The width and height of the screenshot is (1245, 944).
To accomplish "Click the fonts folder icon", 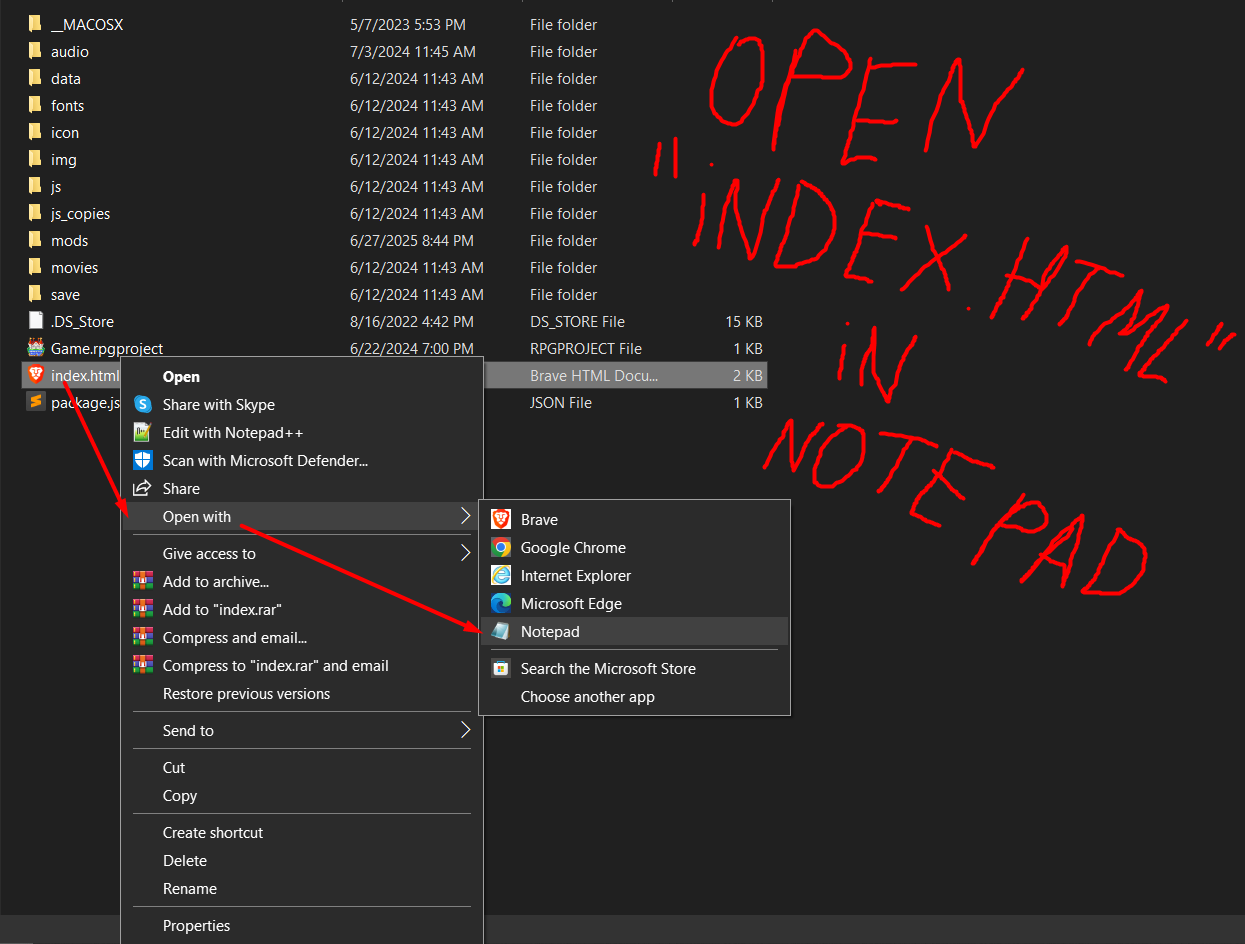I will (x=36, y=105).
